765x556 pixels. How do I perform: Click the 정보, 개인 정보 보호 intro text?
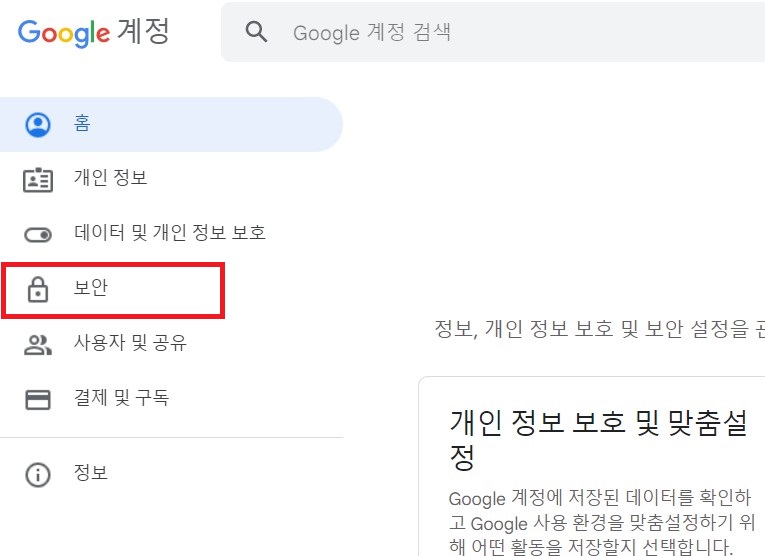pos(600,329)
